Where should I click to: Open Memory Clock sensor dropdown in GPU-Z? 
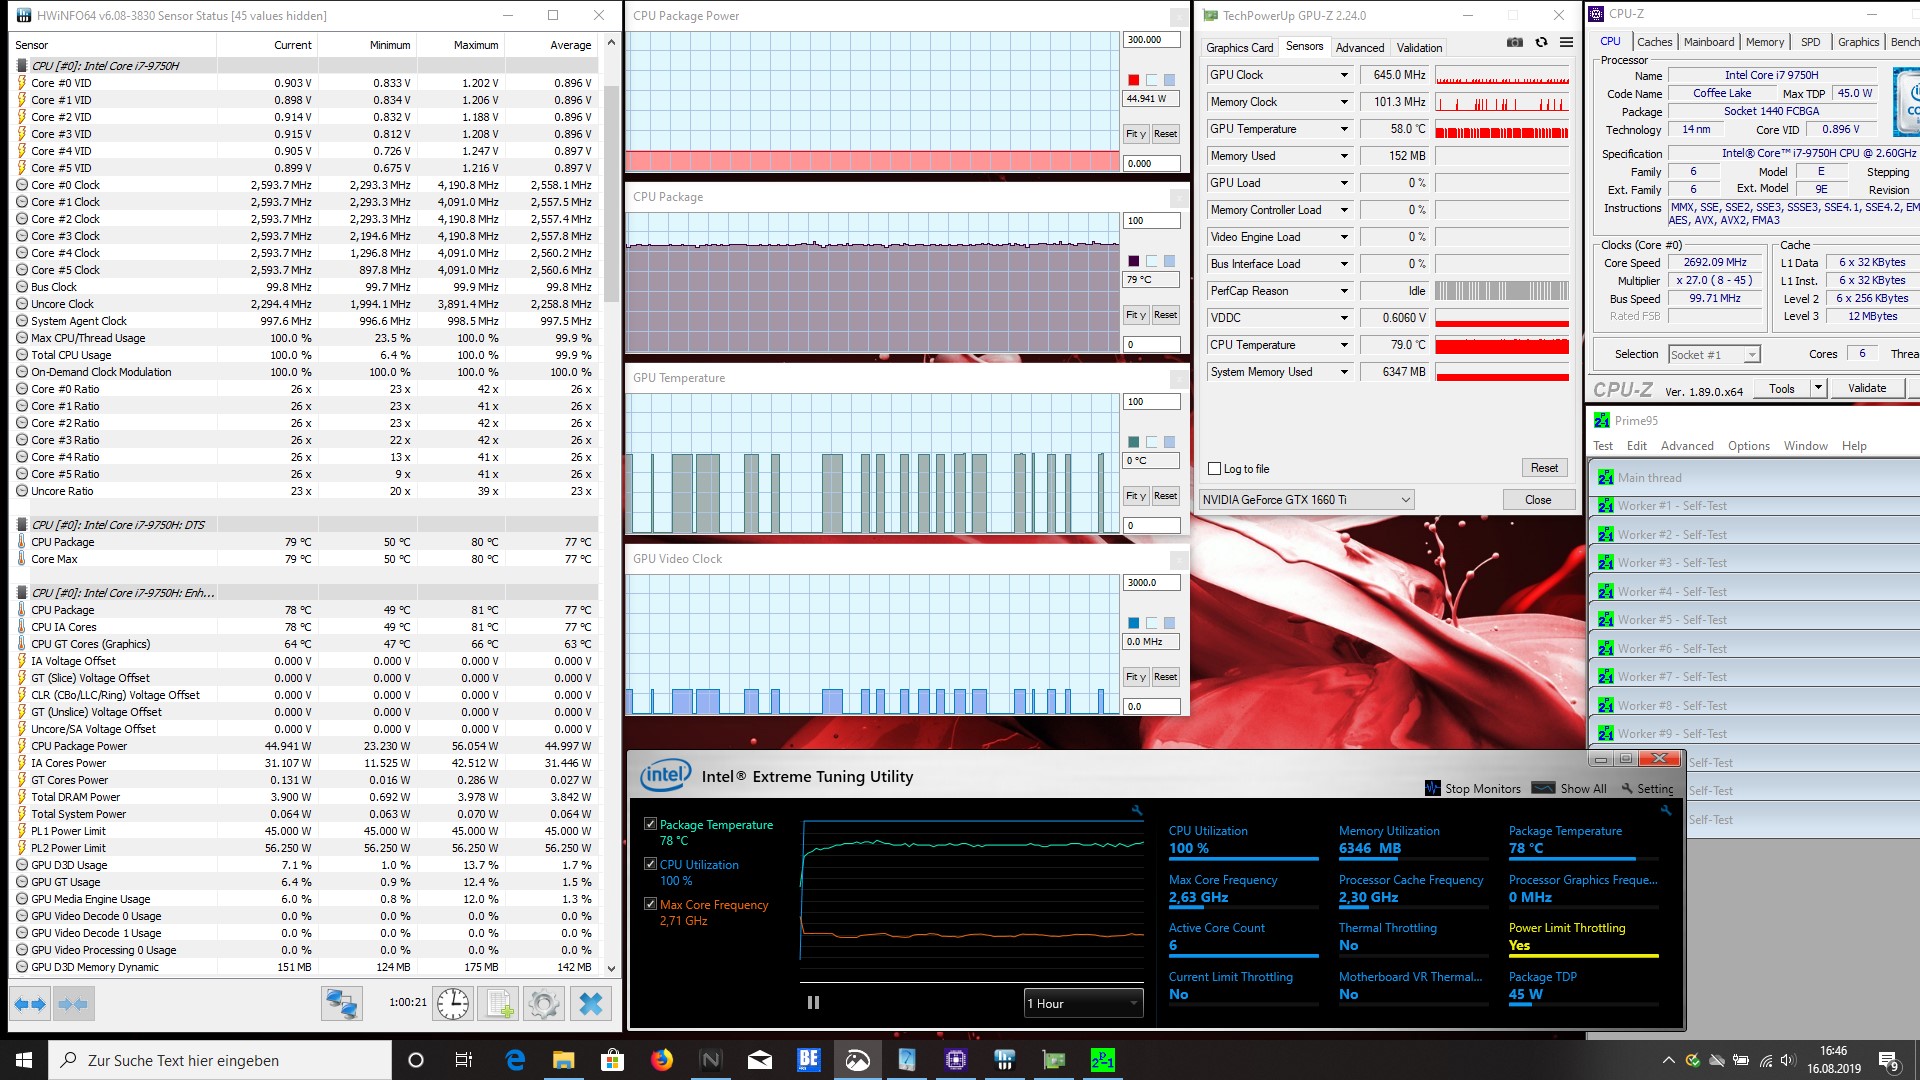tap(1344, 102)
